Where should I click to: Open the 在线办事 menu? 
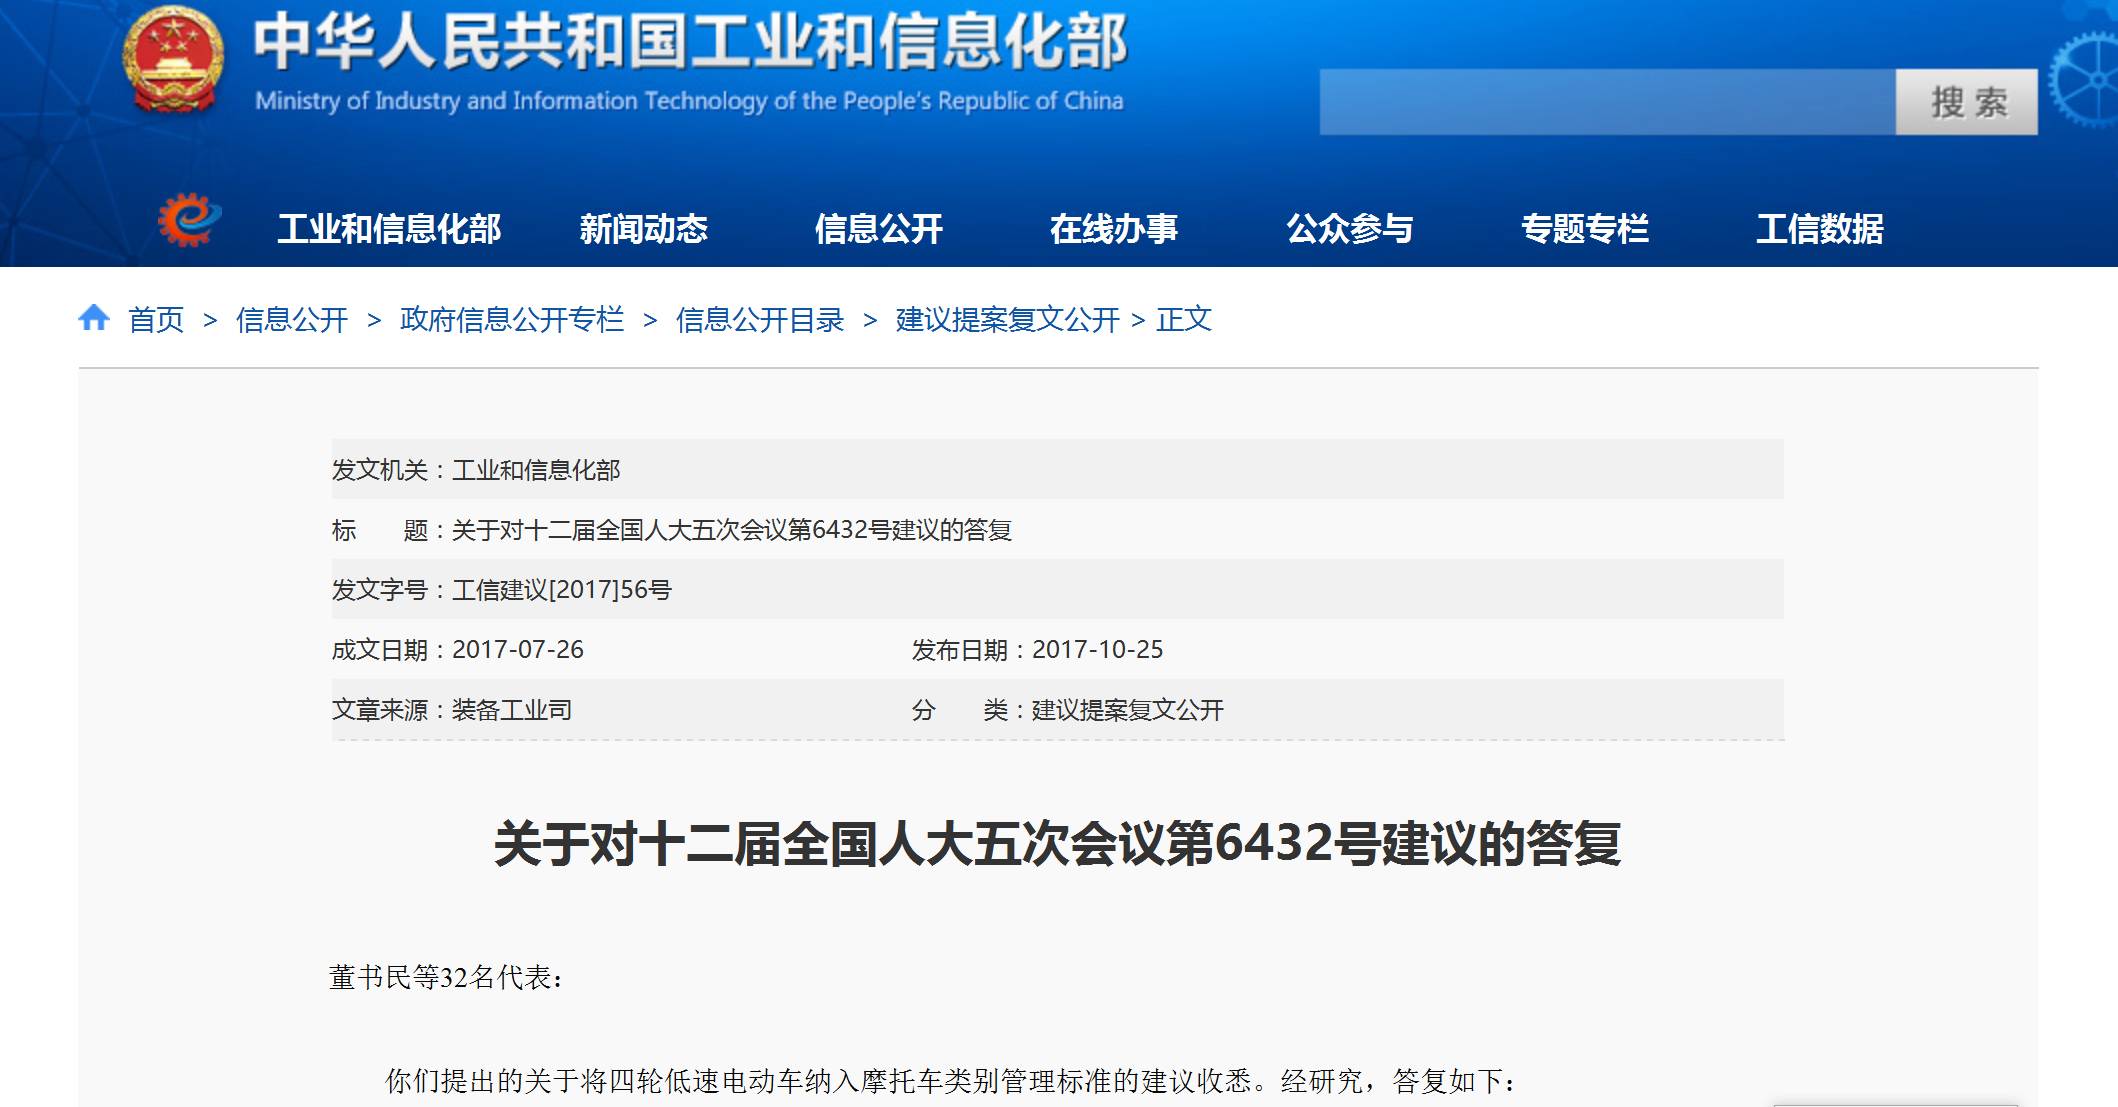pos(1114,229)
